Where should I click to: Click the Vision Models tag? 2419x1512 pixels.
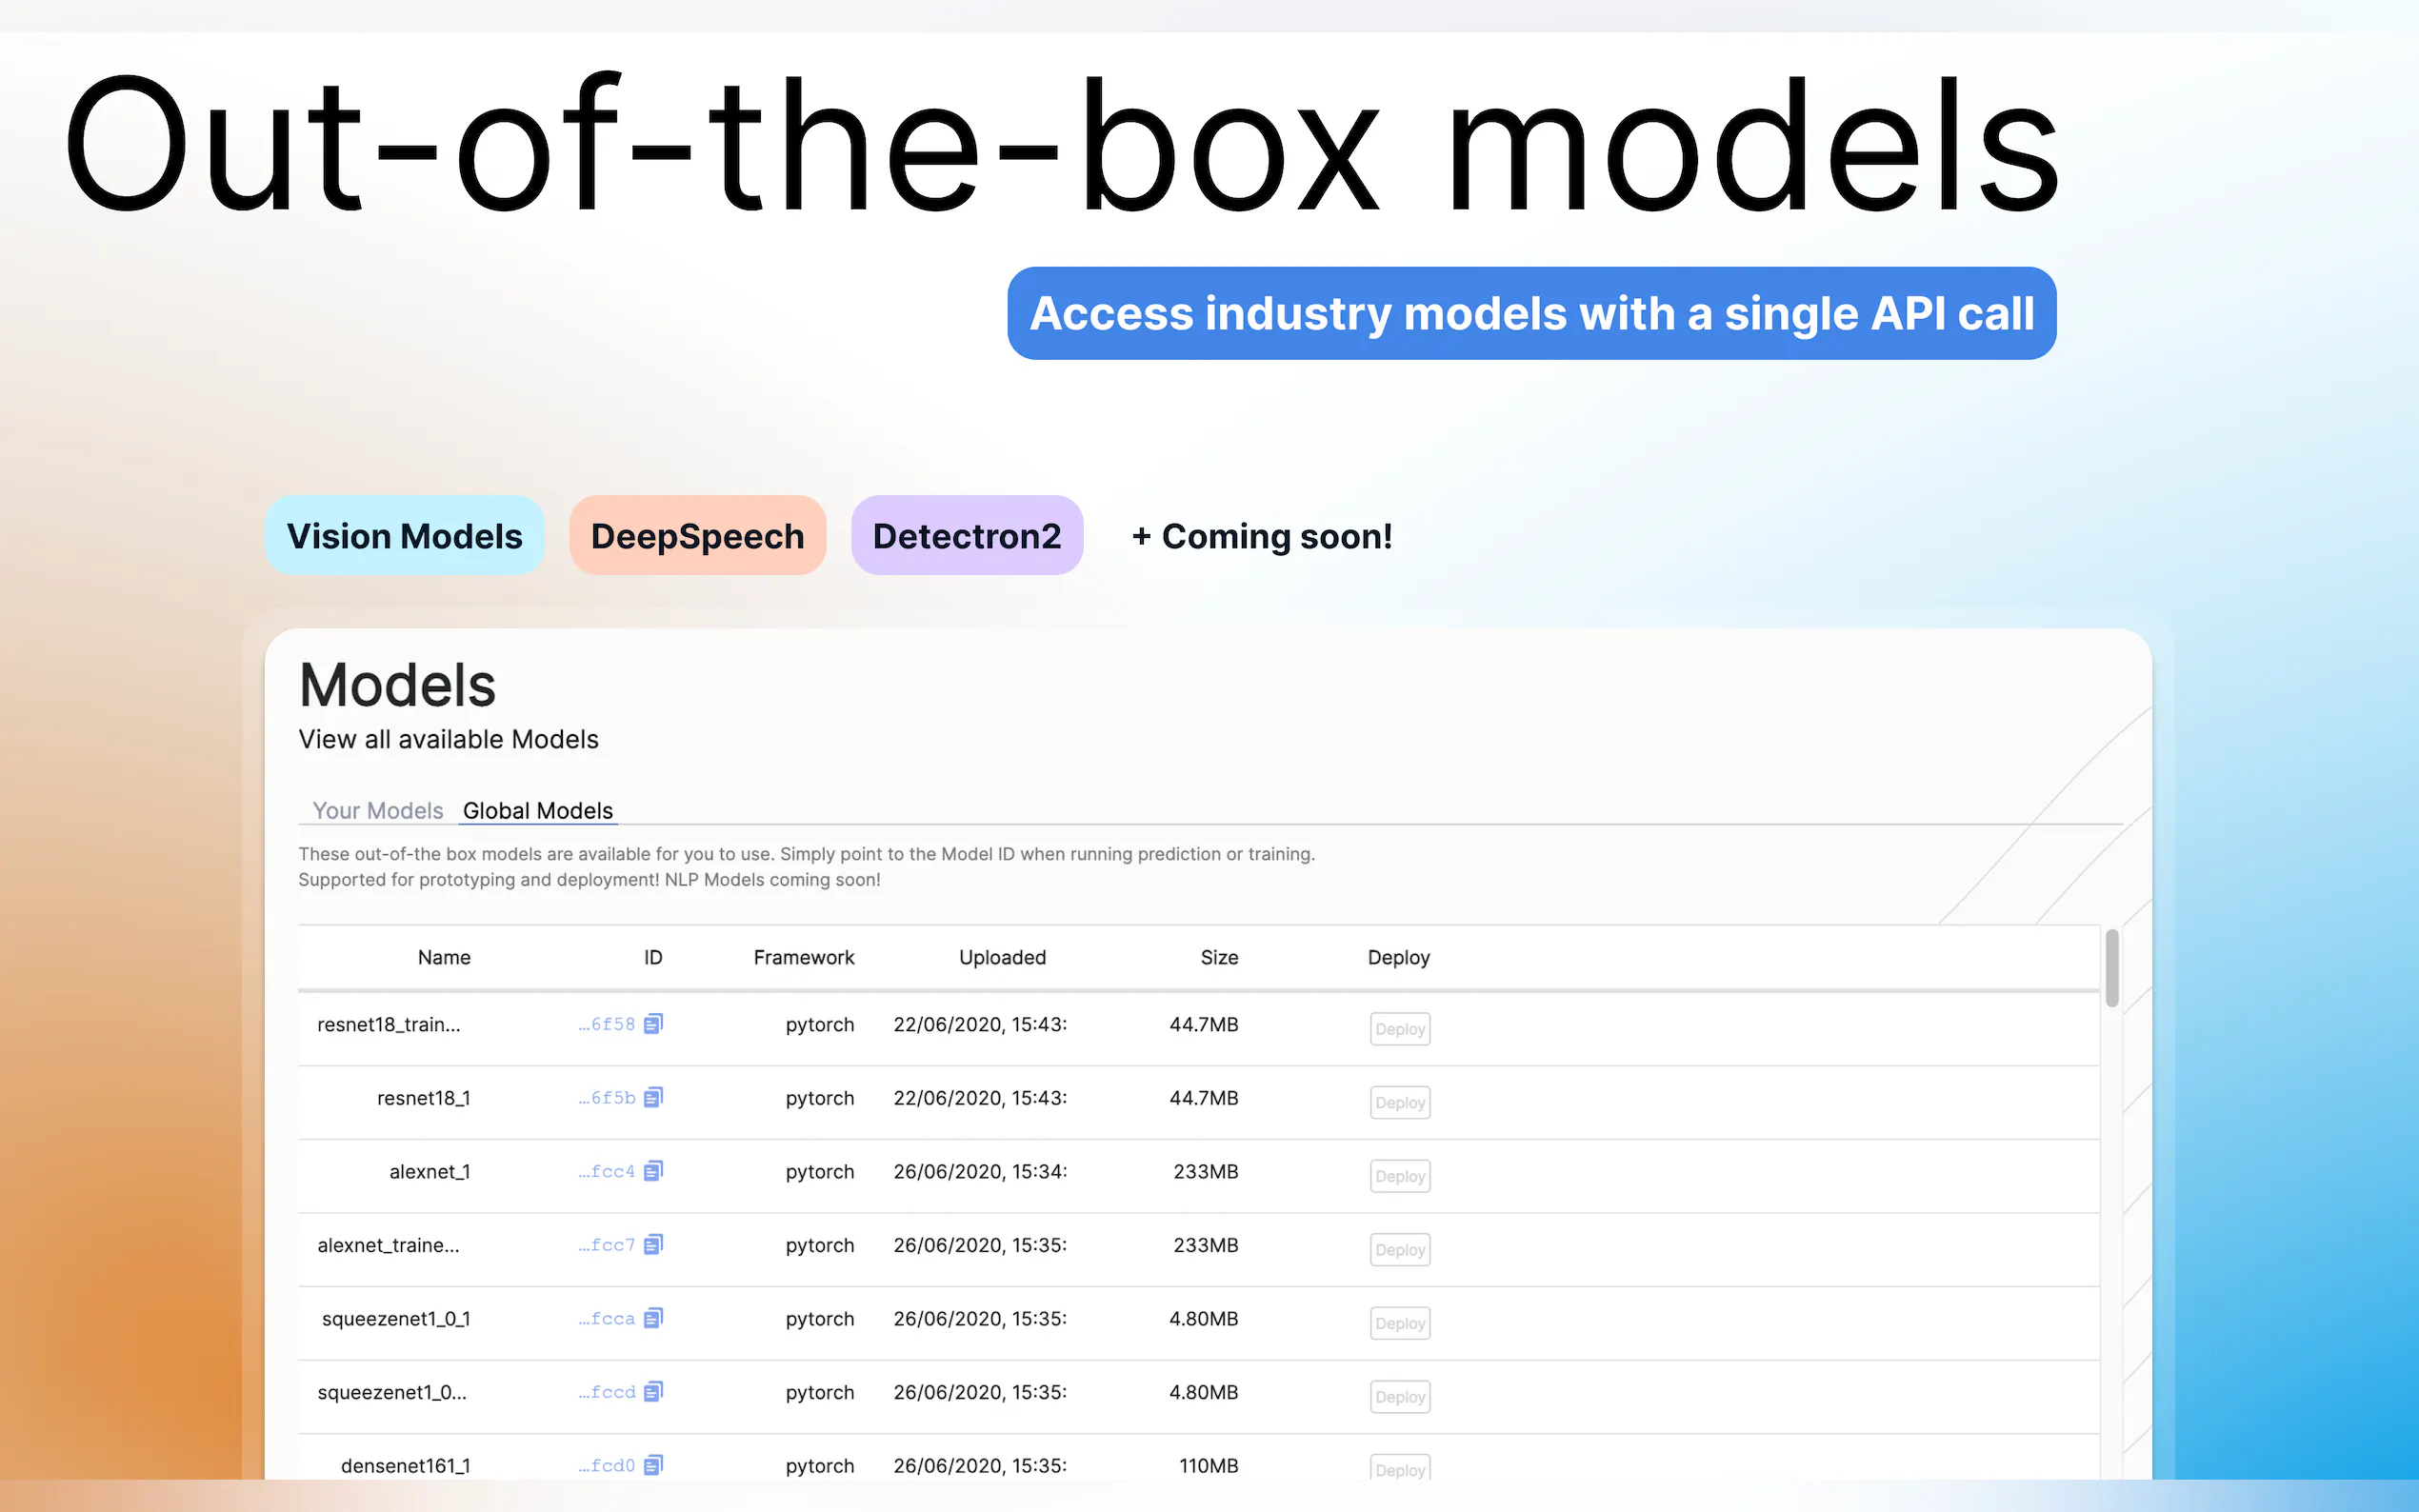click(x=404, y=536)
